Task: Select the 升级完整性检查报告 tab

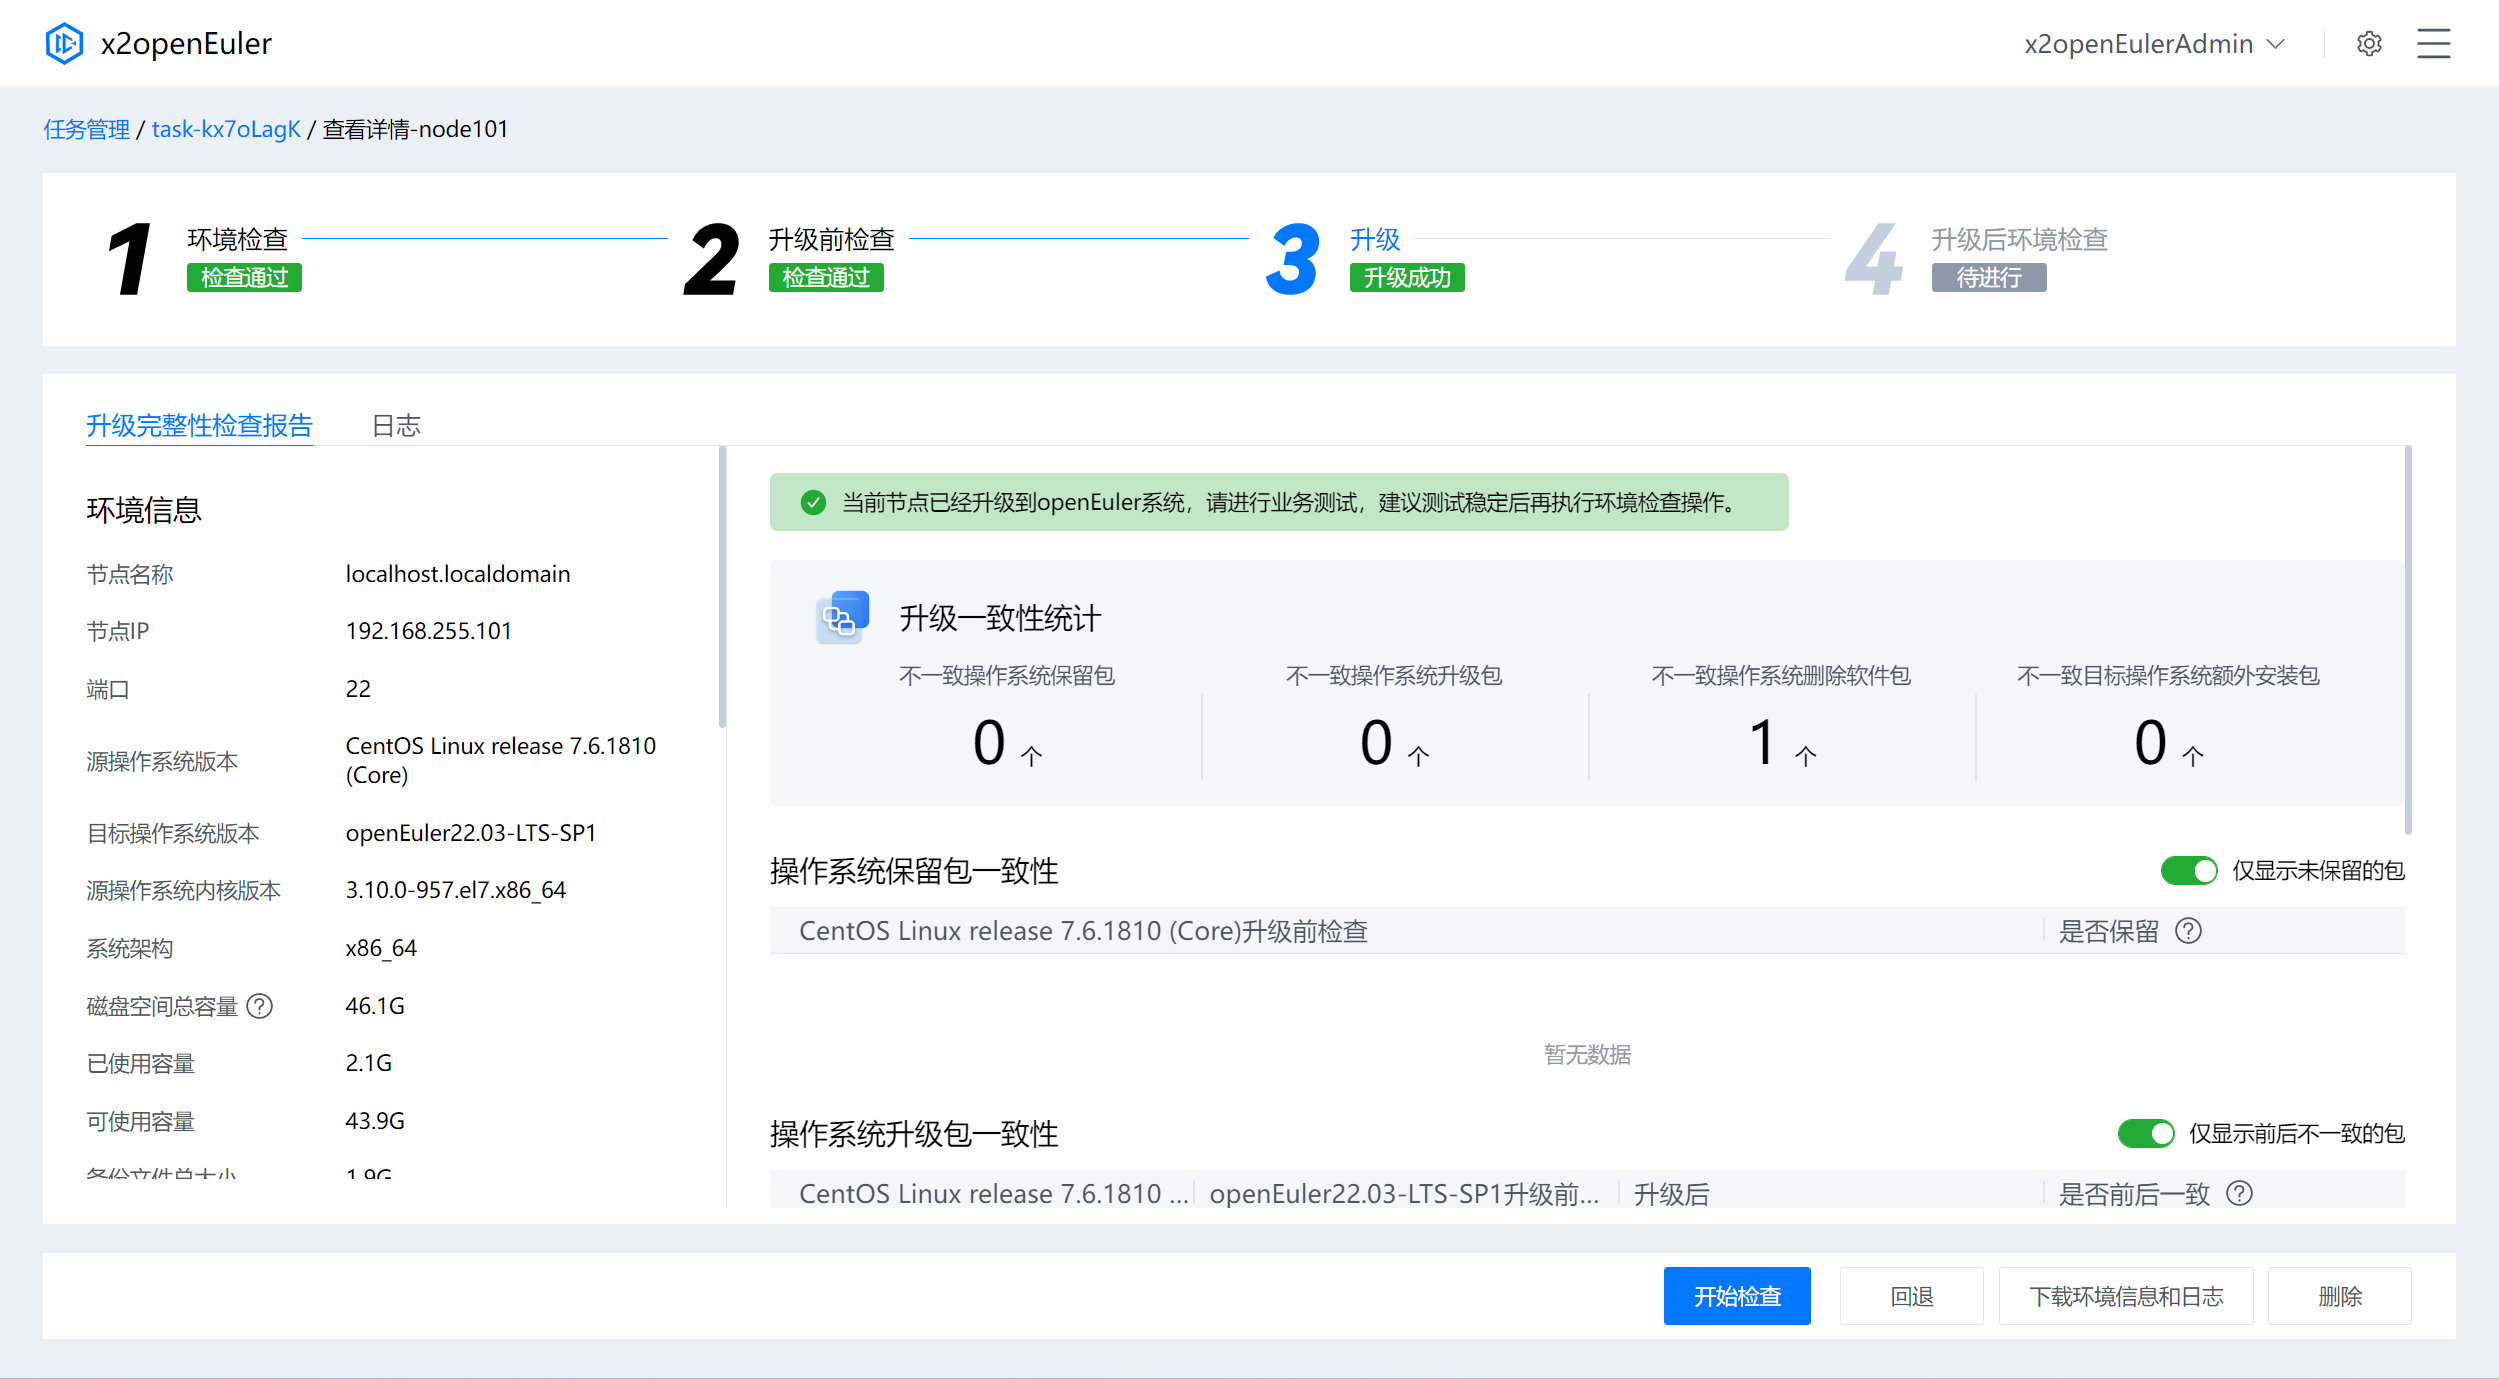Action: [199, 425]
